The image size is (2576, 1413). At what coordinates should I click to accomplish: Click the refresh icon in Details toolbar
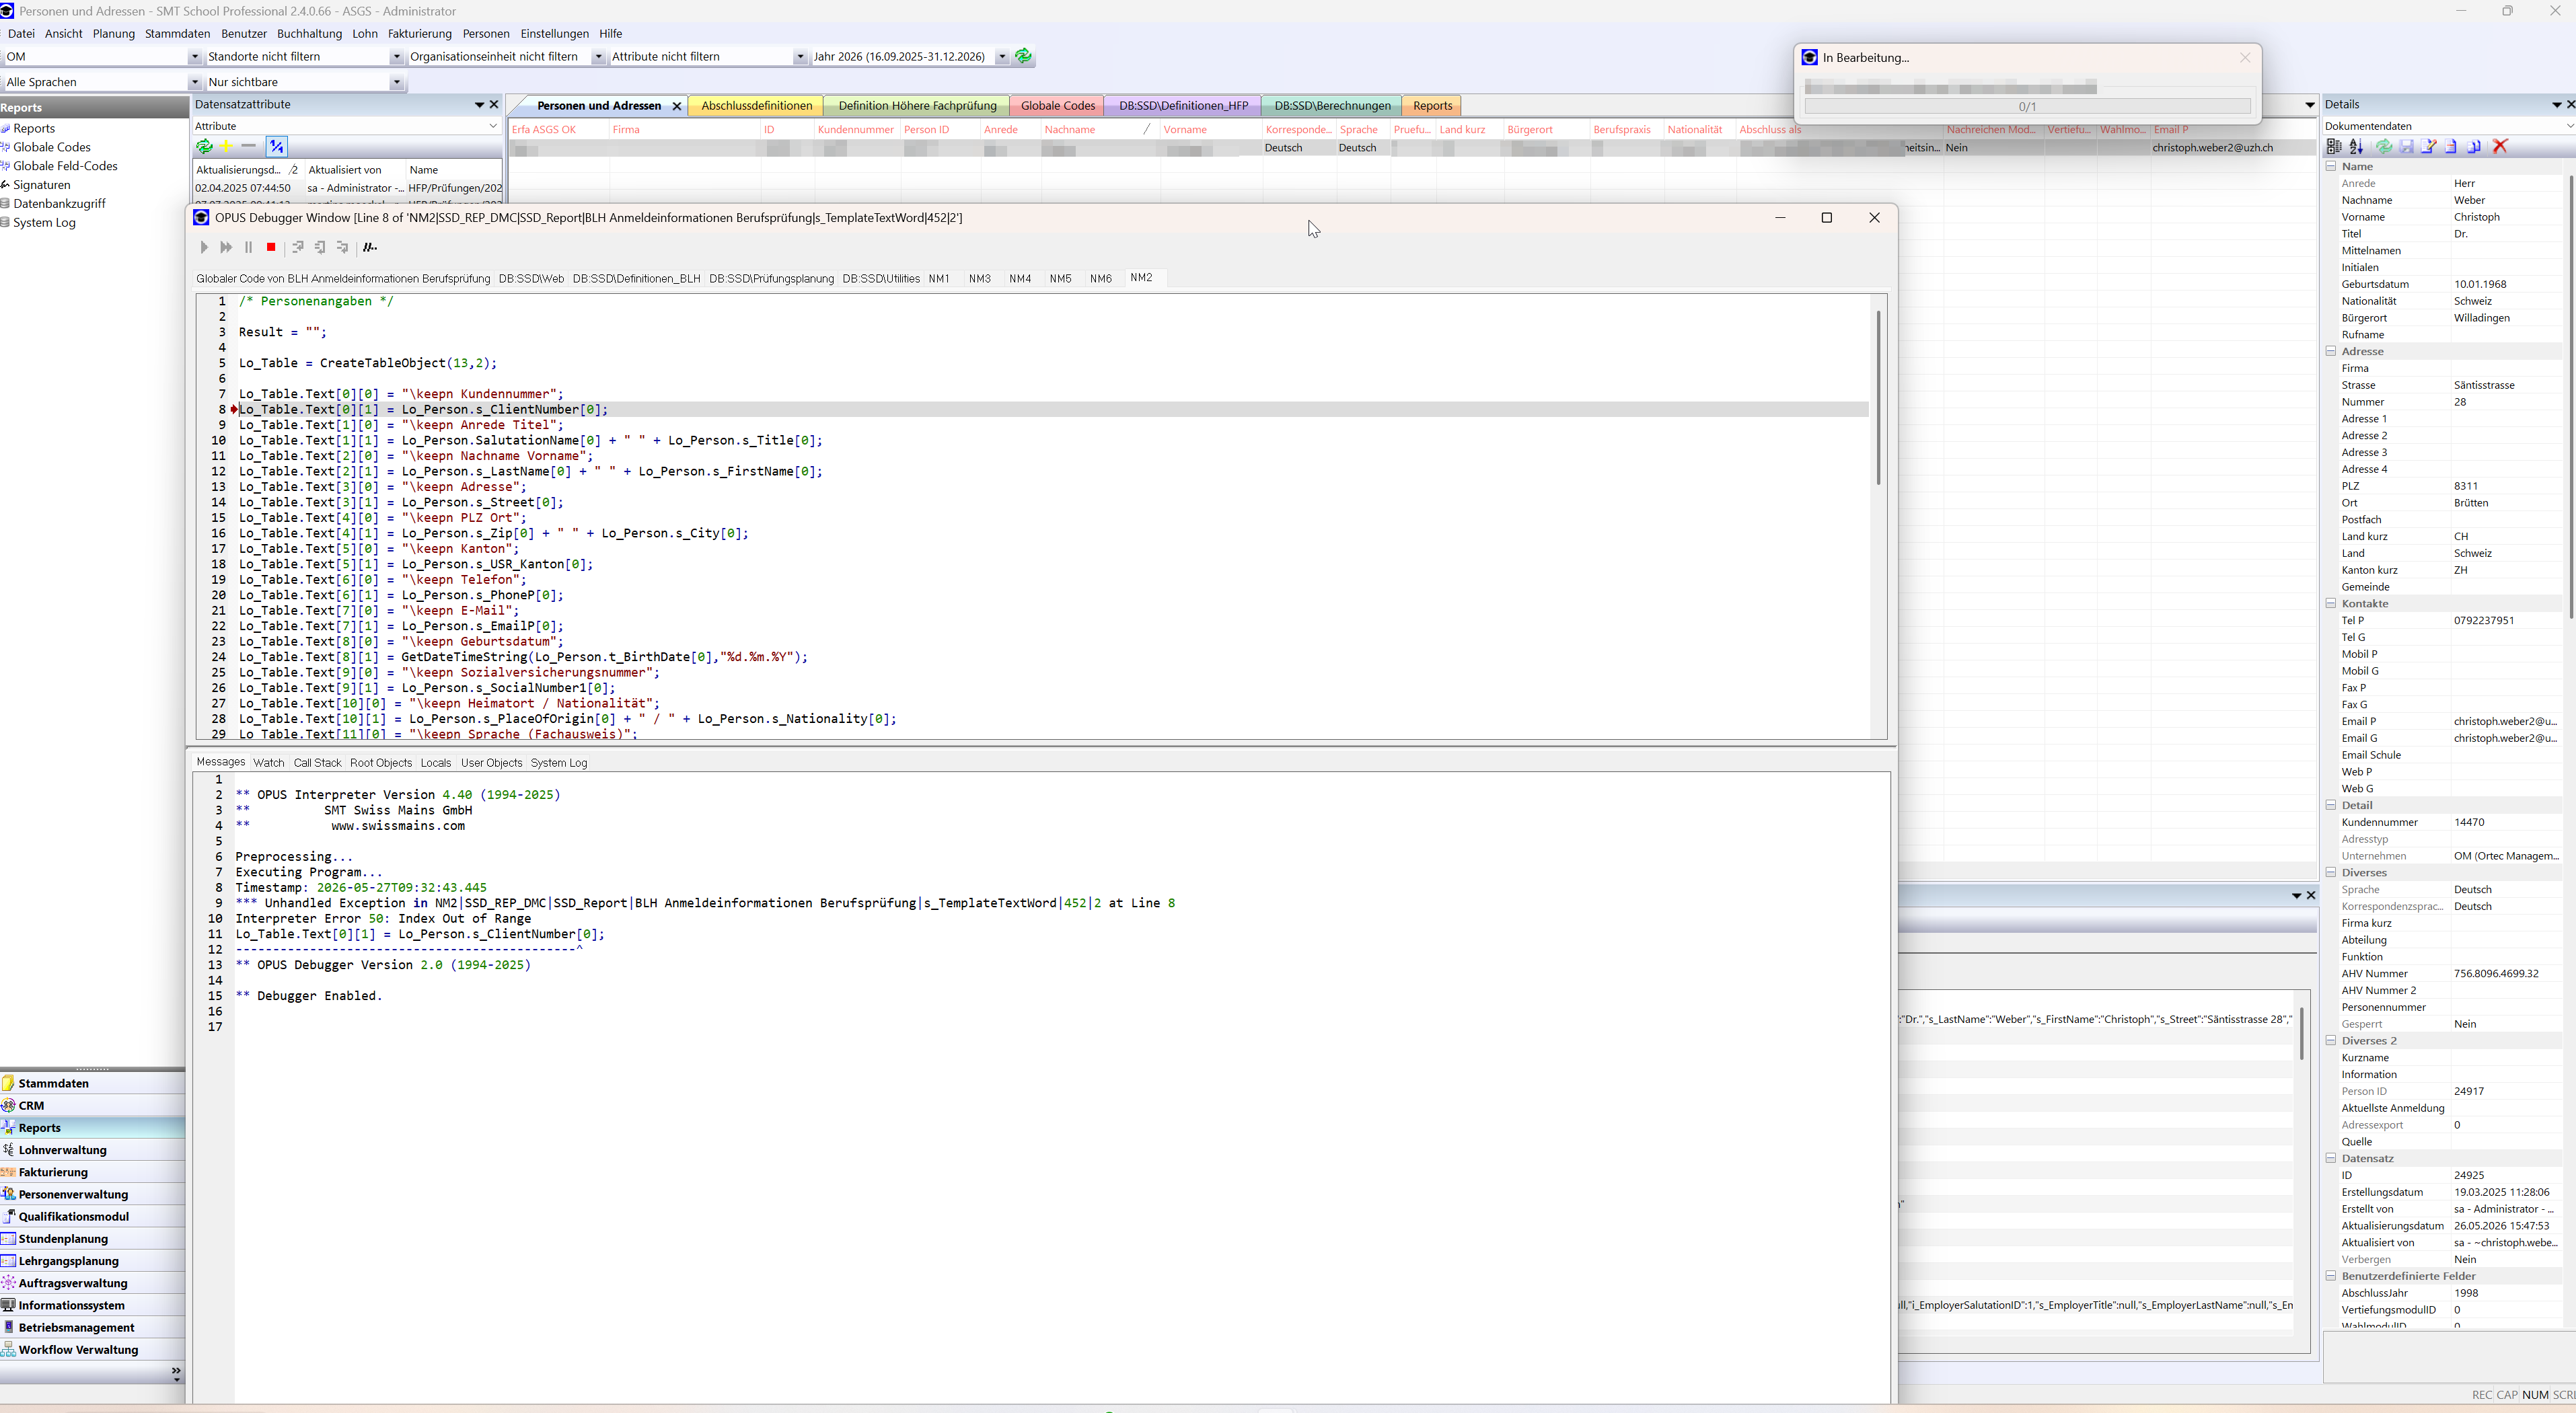(x=2384, y=146)
